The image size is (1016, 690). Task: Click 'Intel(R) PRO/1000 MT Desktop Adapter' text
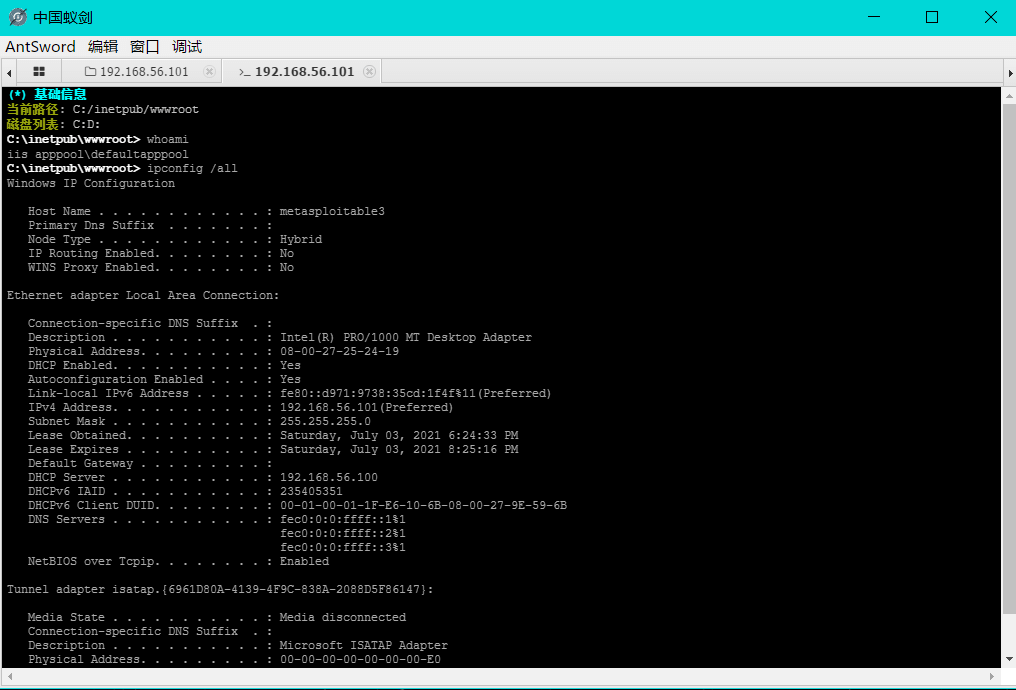coord(406,338)
